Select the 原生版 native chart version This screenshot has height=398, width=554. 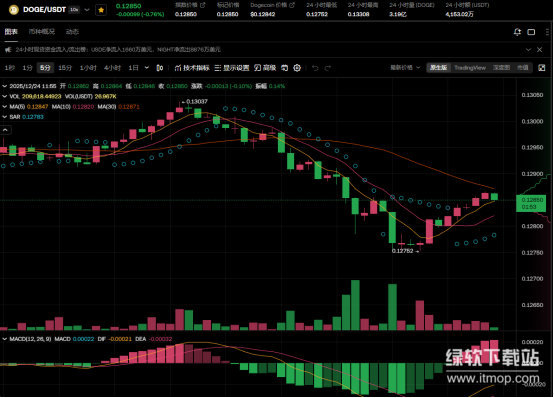coord(438,68)
